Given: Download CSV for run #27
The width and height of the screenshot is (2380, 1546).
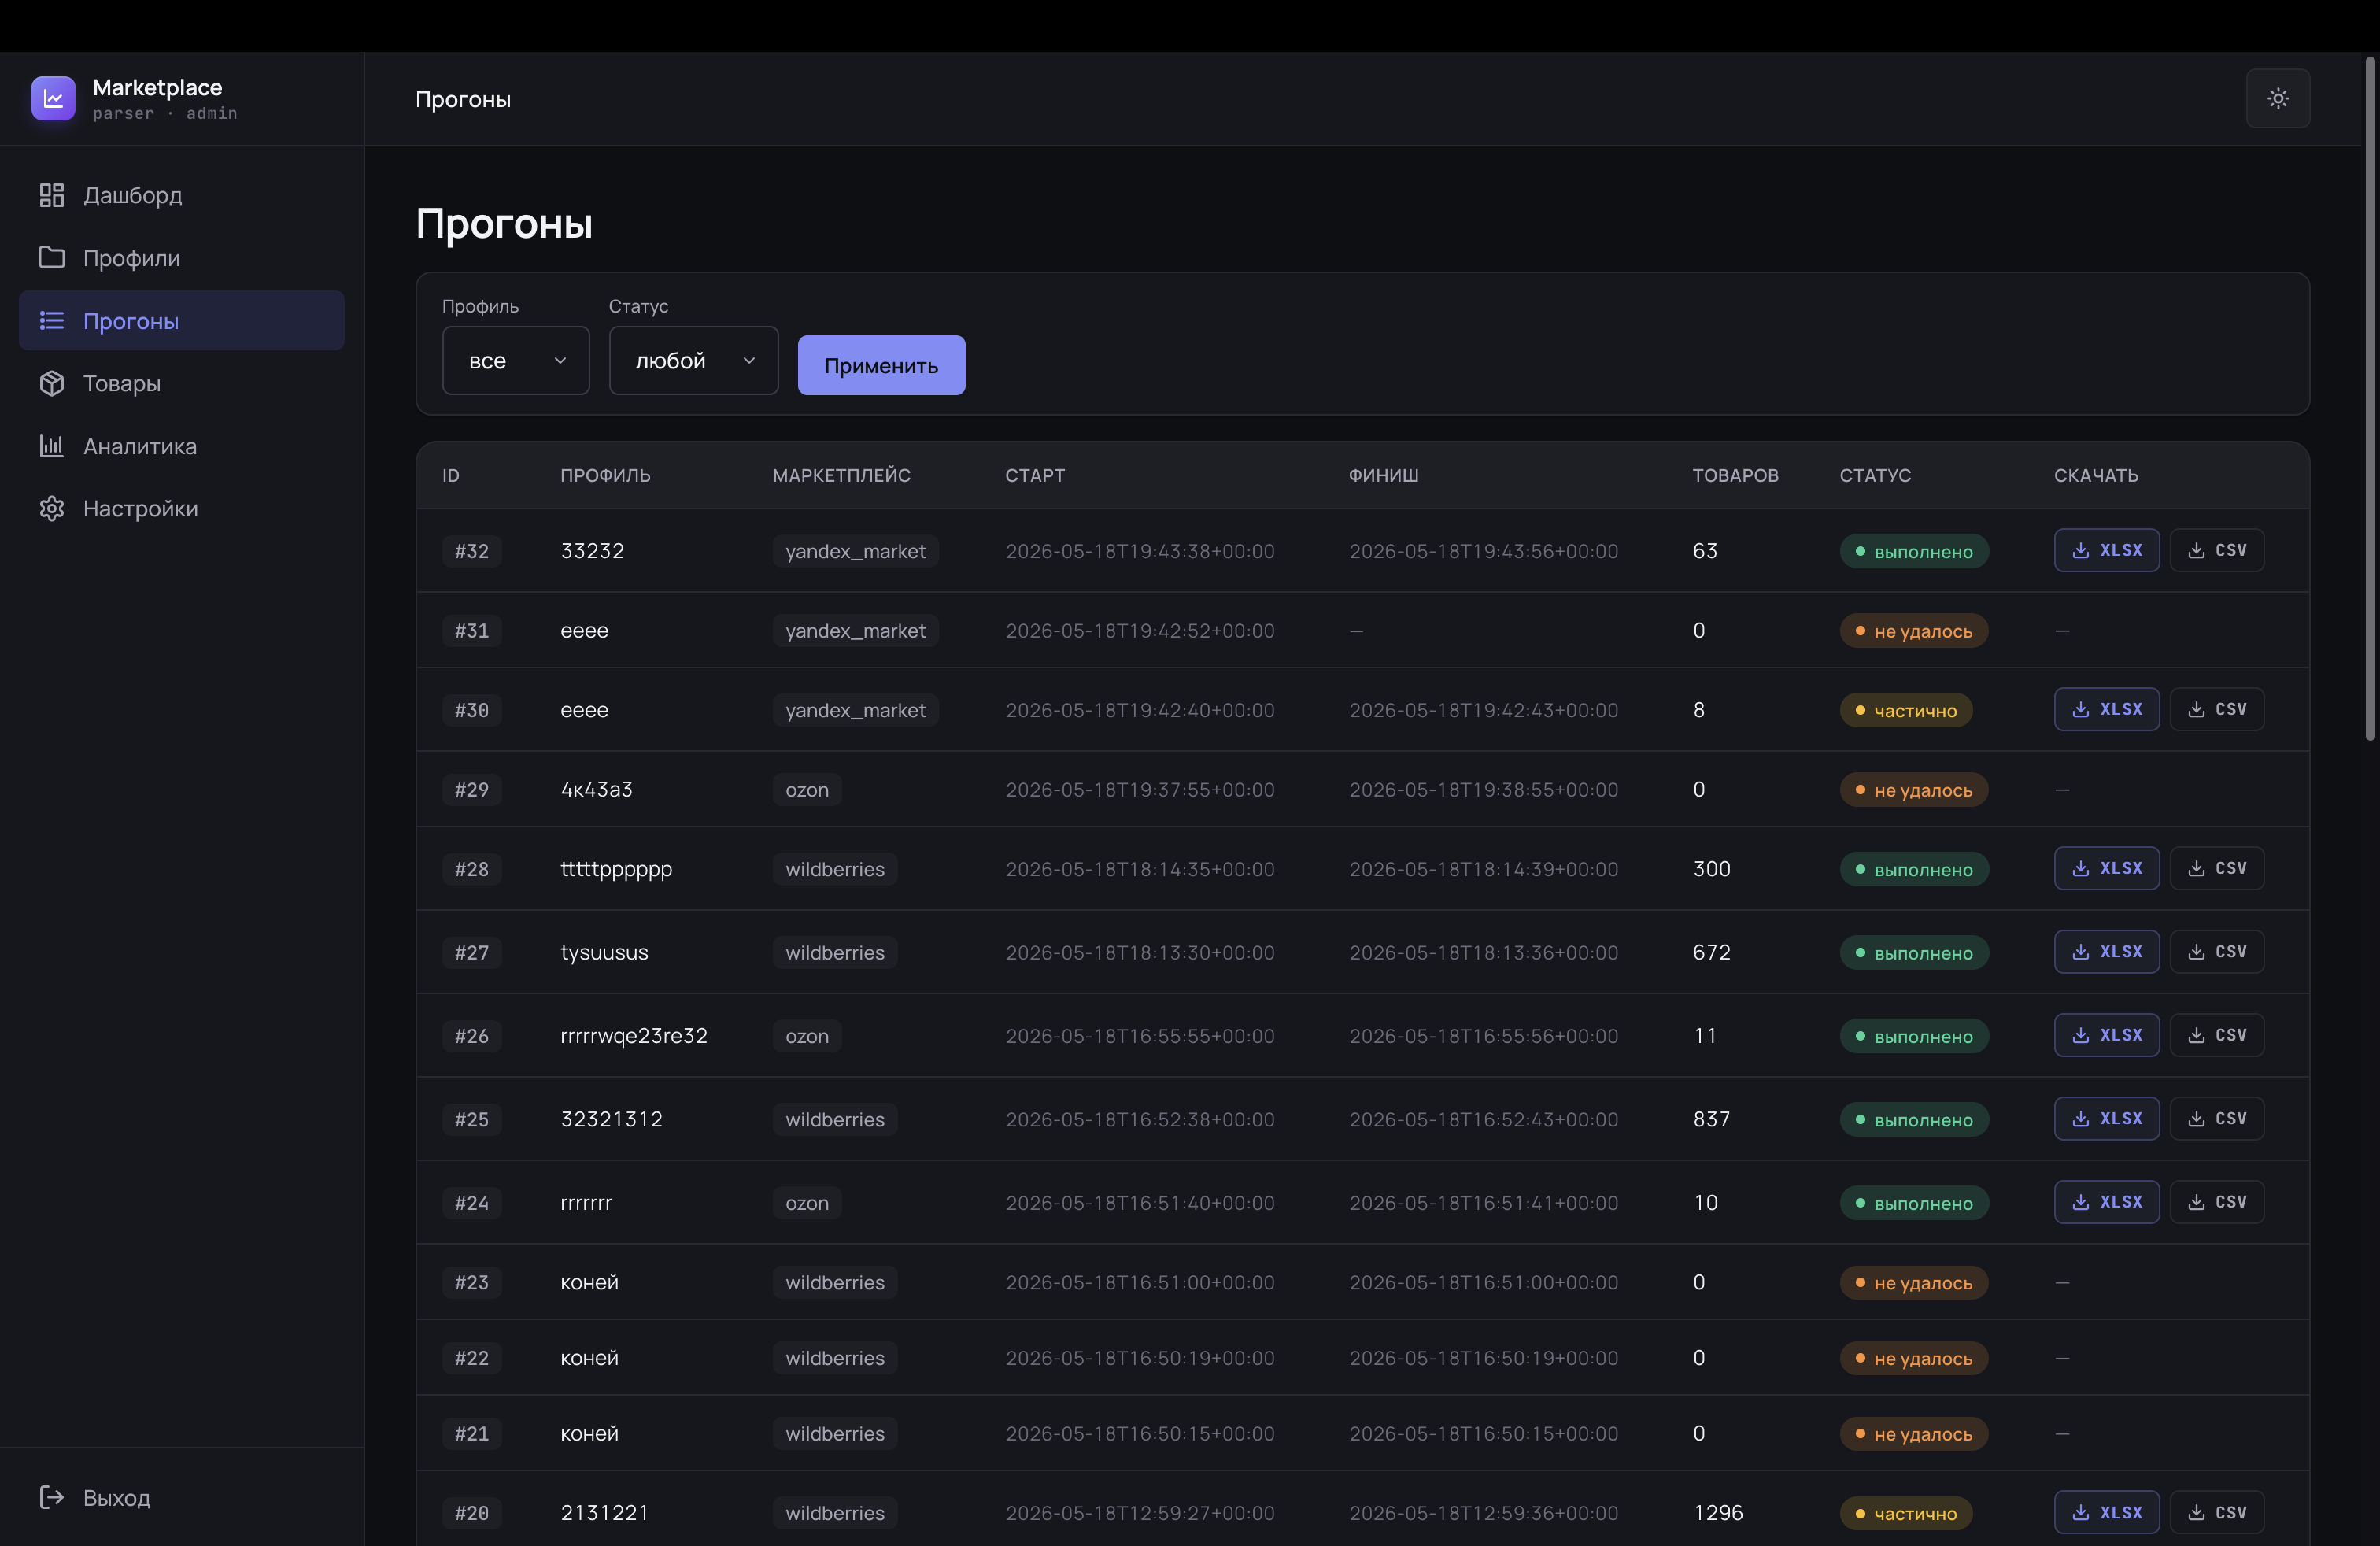Looking at the screenshot, I should point(2216,951).
